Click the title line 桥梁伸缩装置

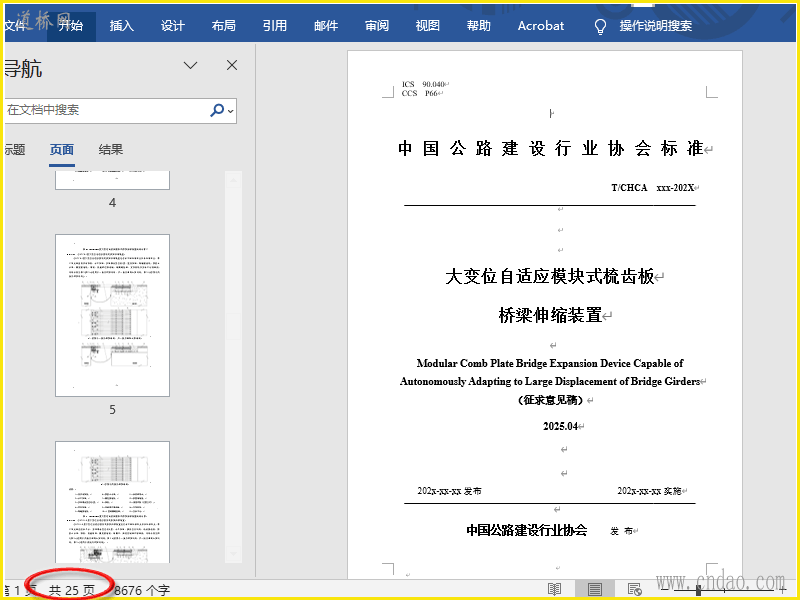point(550,315)
